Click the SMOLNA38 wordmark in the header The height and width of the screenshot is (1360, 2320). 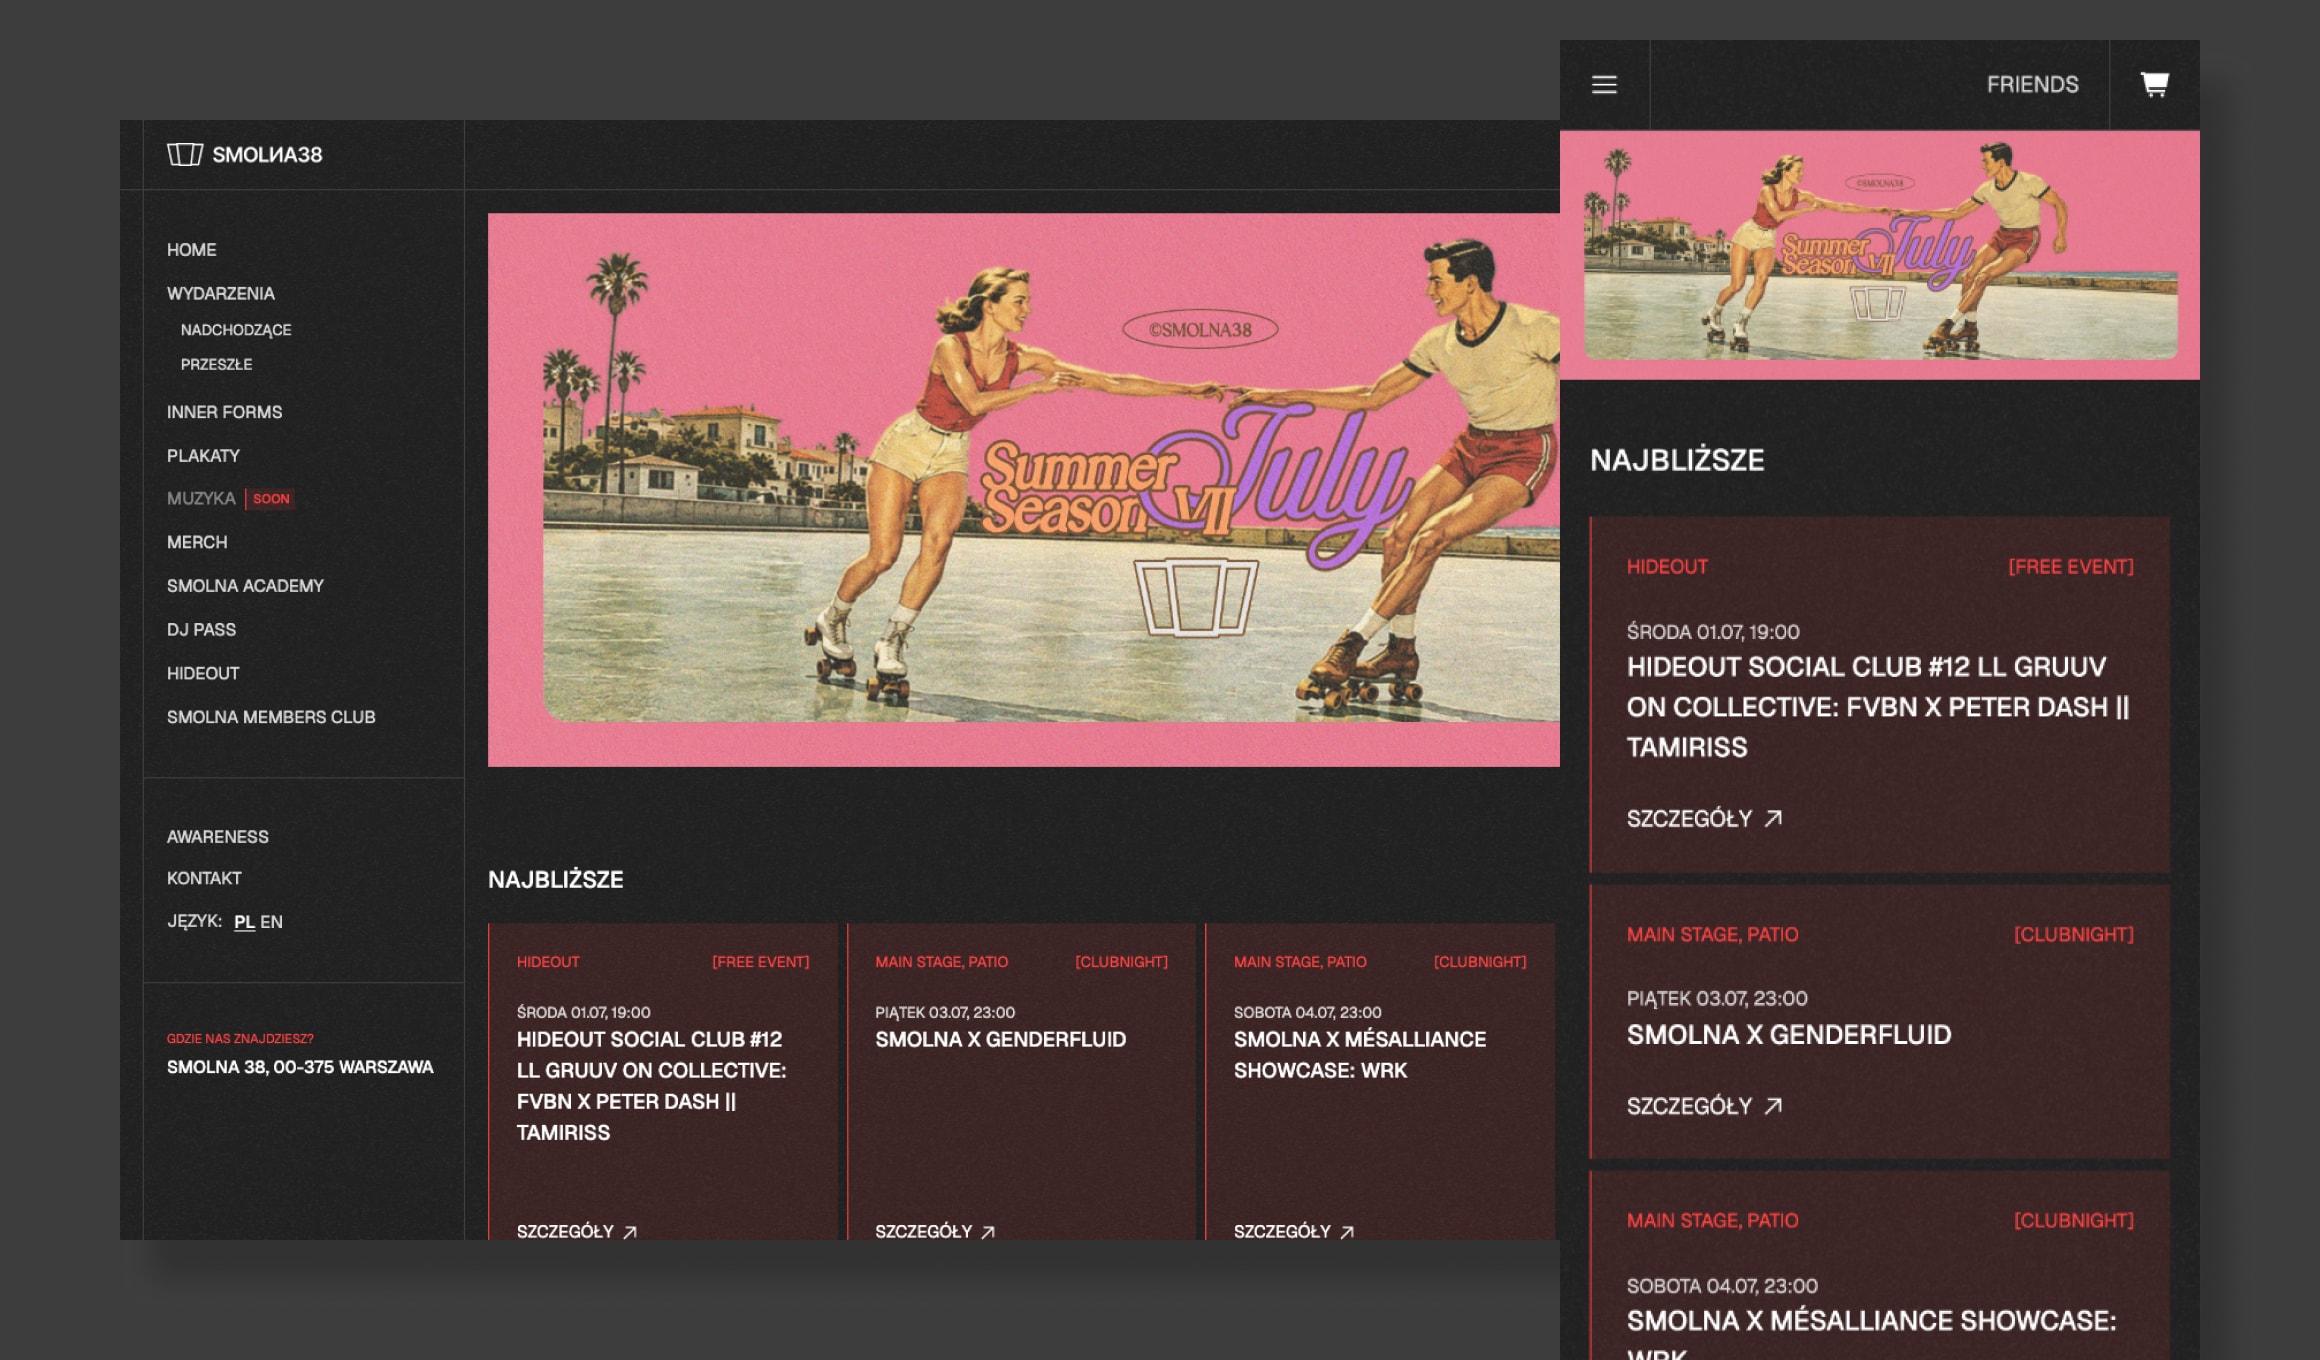(267, 155)
